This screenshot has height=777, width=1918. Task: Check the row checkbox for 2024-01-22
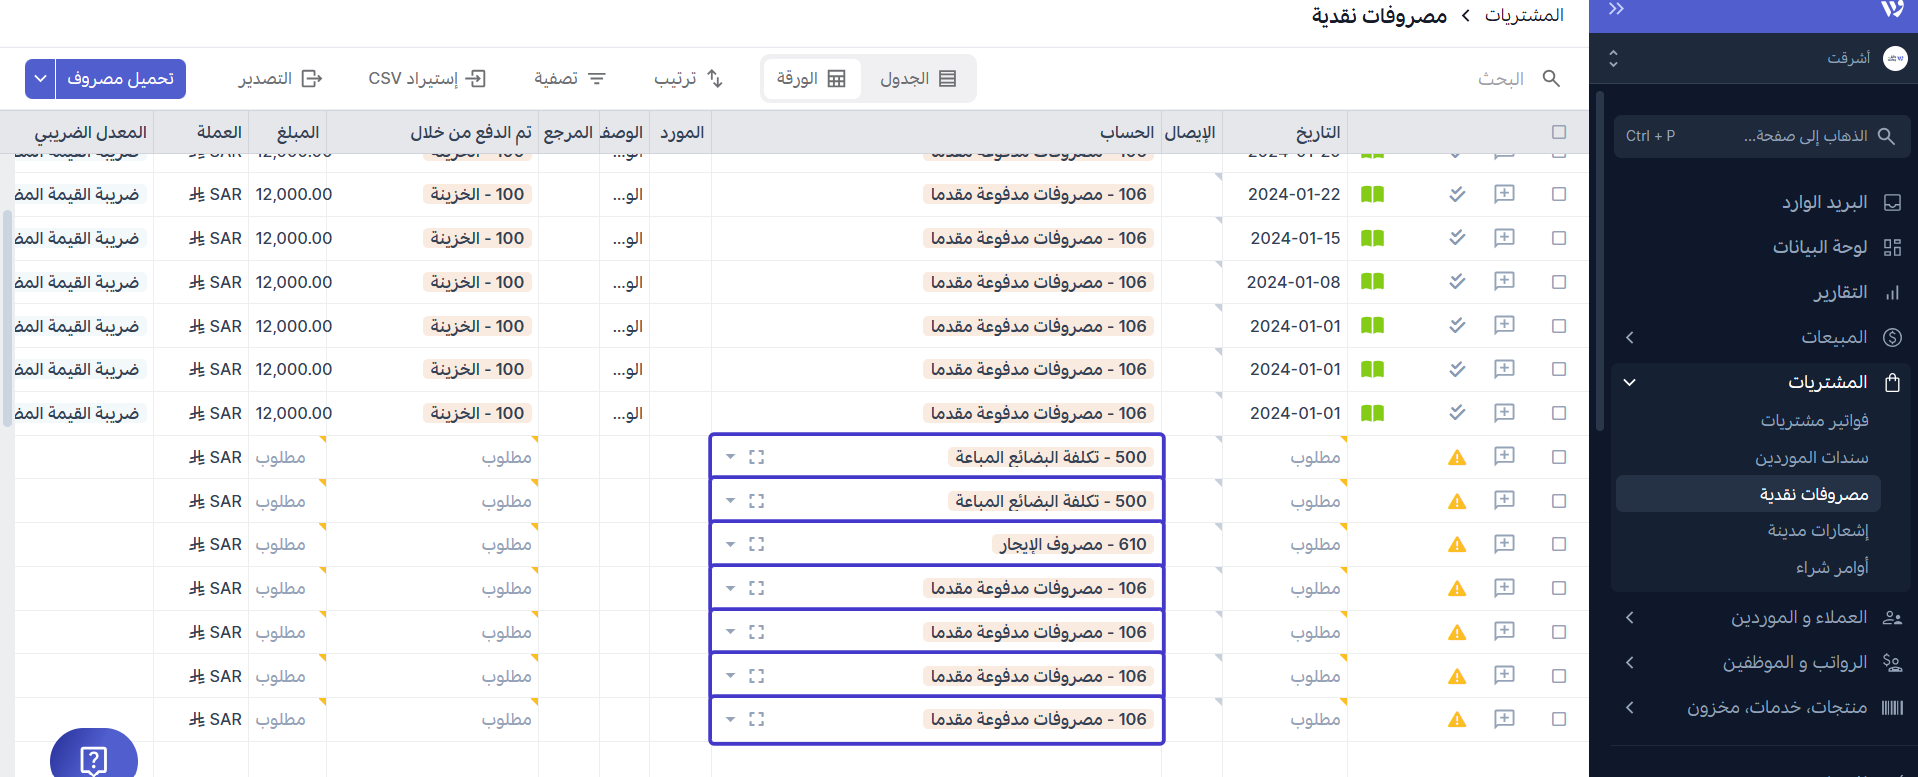[x=1559, y=194]
